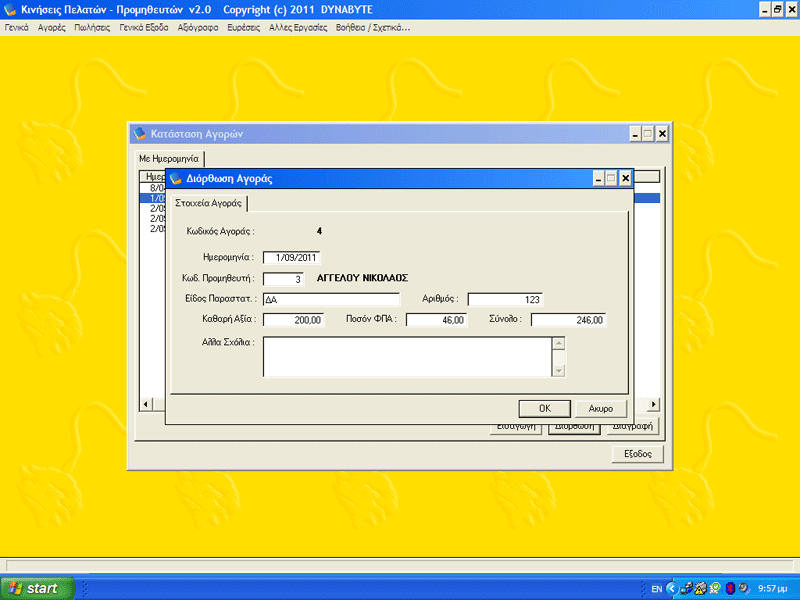
Task: Click the Κωδ. Προμηθευτή input field
Action: click(x=283, y=279)
